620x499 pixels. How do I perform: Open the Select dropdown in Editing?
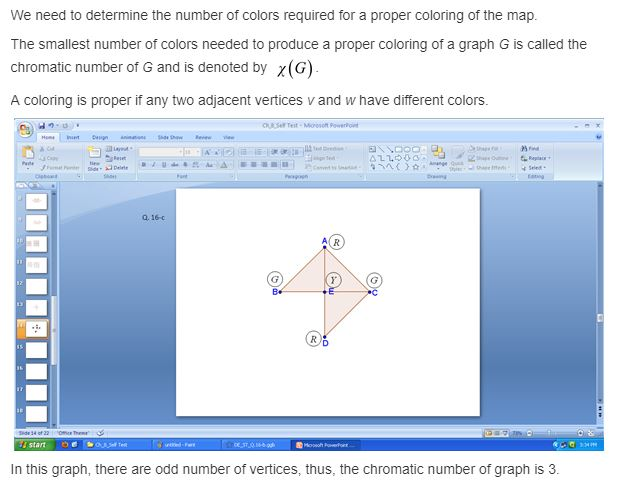point(533,168)
